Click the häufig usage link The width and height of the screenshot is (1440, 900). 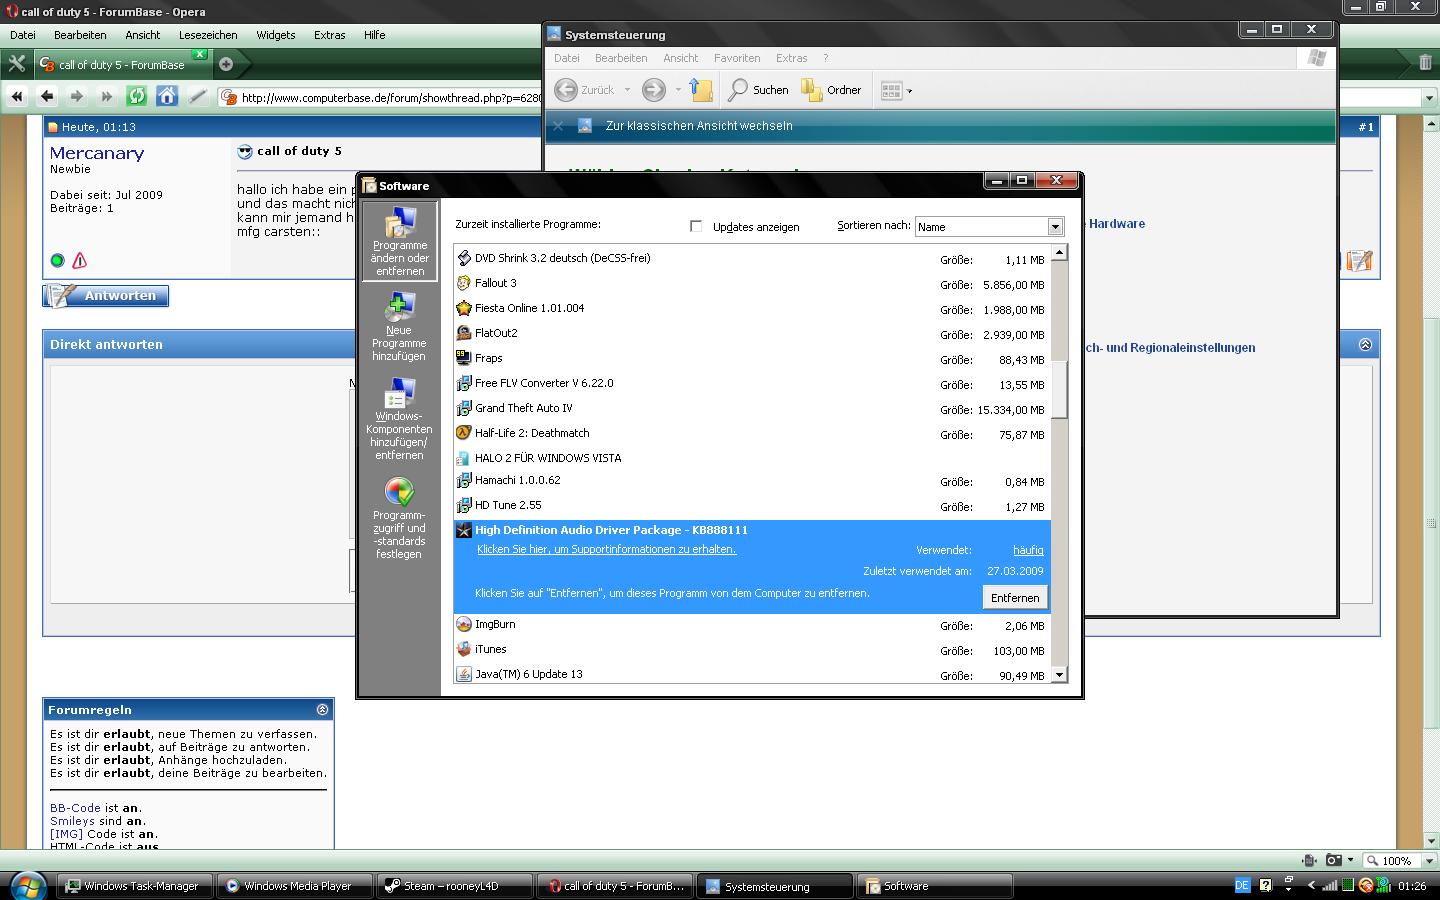[x=1028, y=550]
